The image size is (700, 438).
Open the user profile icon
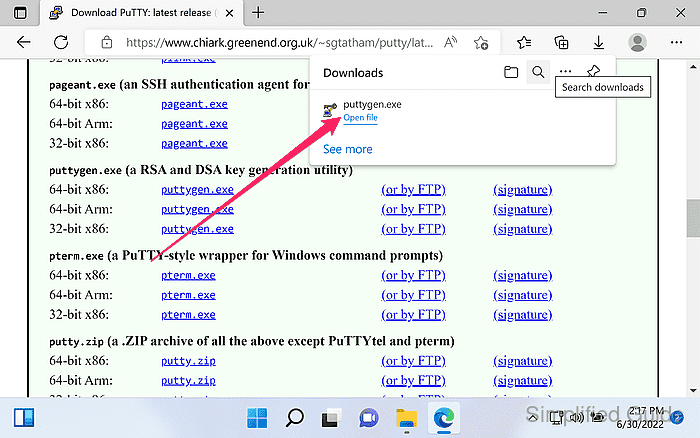[x=637, y=42]
